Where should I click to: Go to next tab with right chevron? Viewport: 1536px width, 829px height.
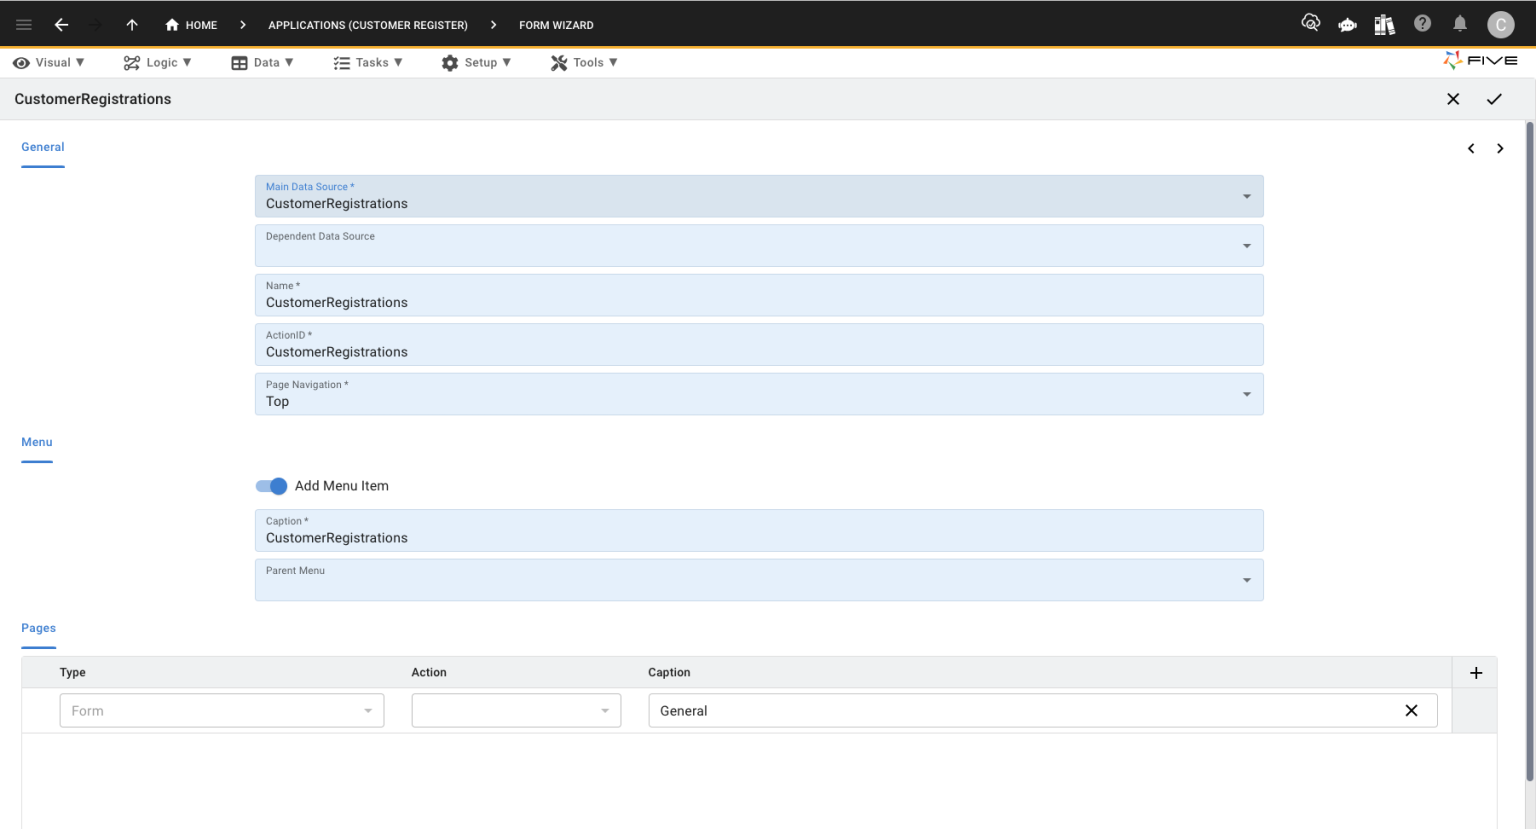tap(1500, 149)
